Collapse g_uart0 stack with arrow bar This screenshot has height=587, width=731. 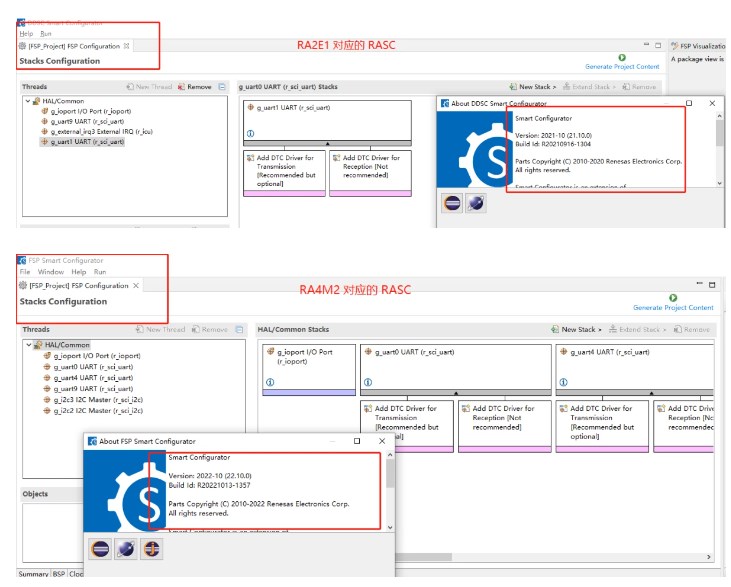pyautogui.click(x=455, y=393)
